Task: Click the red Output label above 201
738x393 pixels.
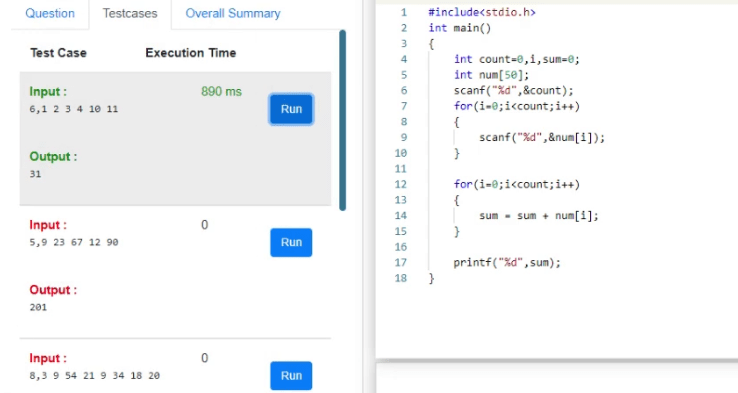Action: point(53,290)
